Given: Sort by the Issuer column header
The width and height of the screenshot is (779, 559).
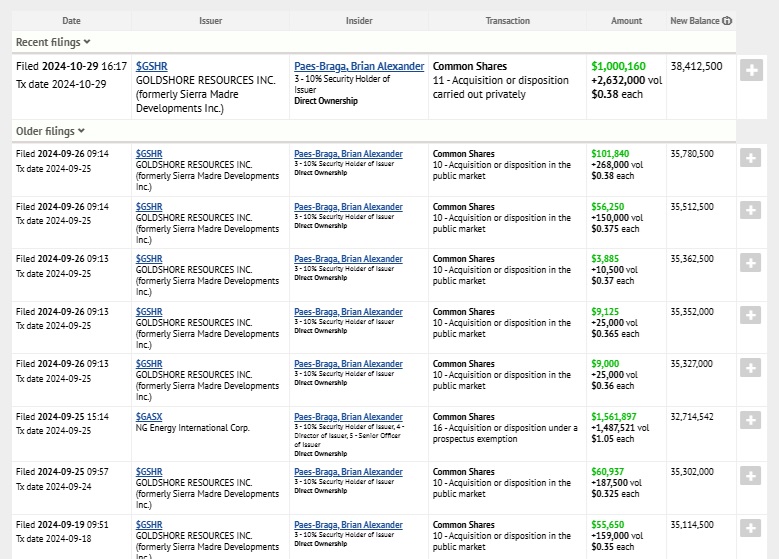Looking at the screenshot, I should (211, 20).
